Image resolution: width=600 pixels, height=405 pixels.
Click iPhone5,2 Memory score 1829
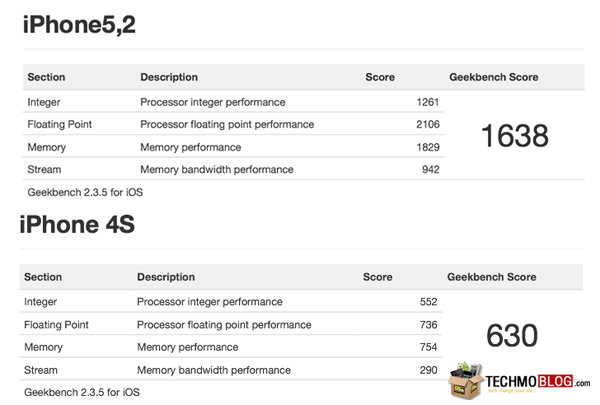(x=427, y=147)
